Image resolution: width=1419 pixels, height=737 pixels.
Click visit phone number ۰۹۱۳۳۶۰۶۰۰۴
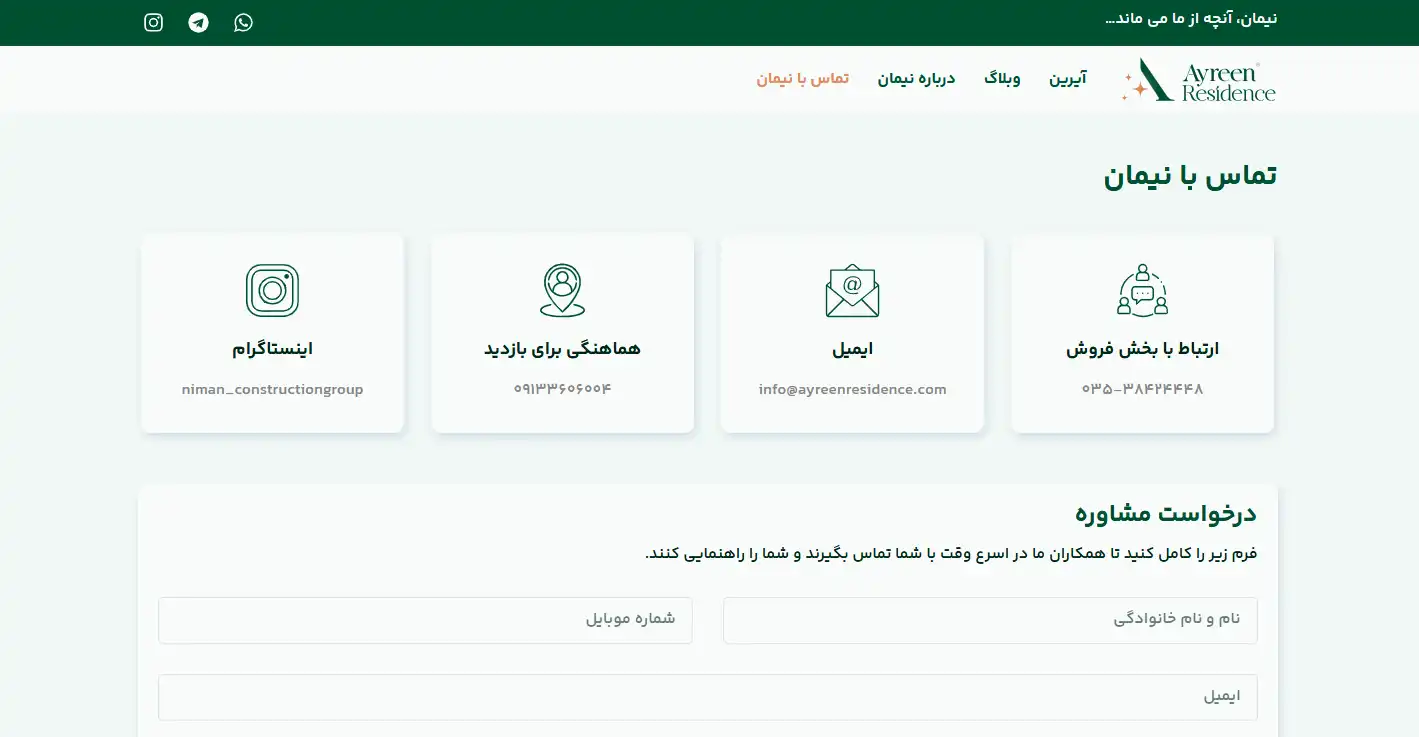[562, 389]
